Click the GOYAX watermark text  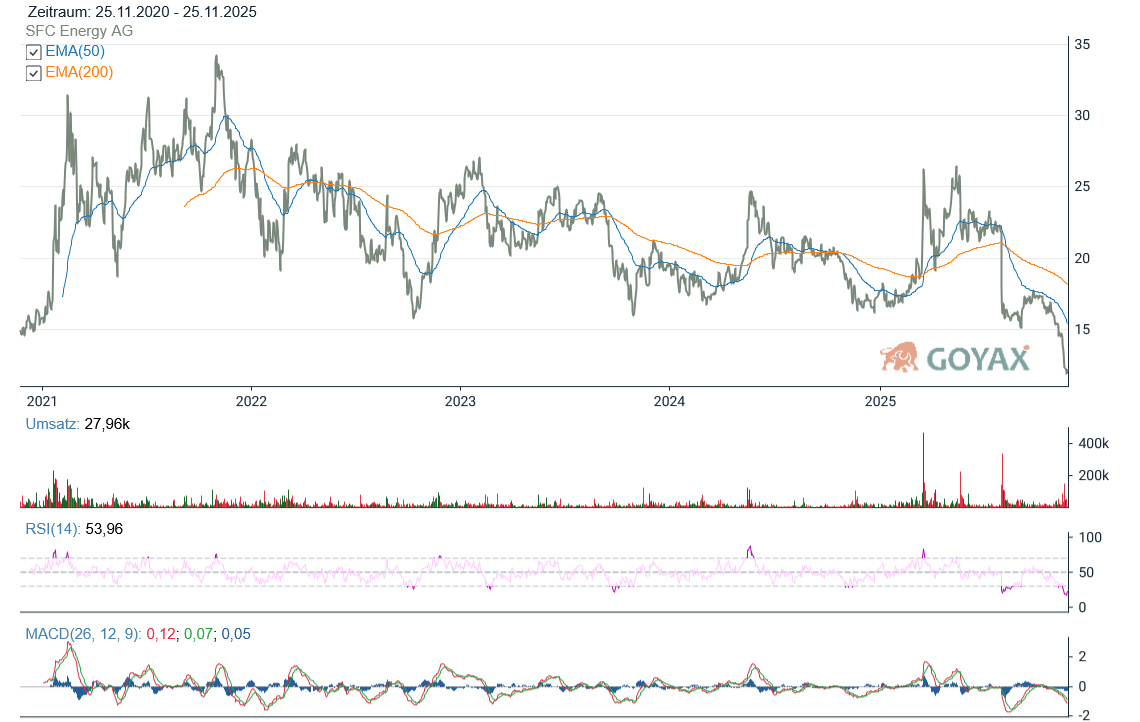978,359
